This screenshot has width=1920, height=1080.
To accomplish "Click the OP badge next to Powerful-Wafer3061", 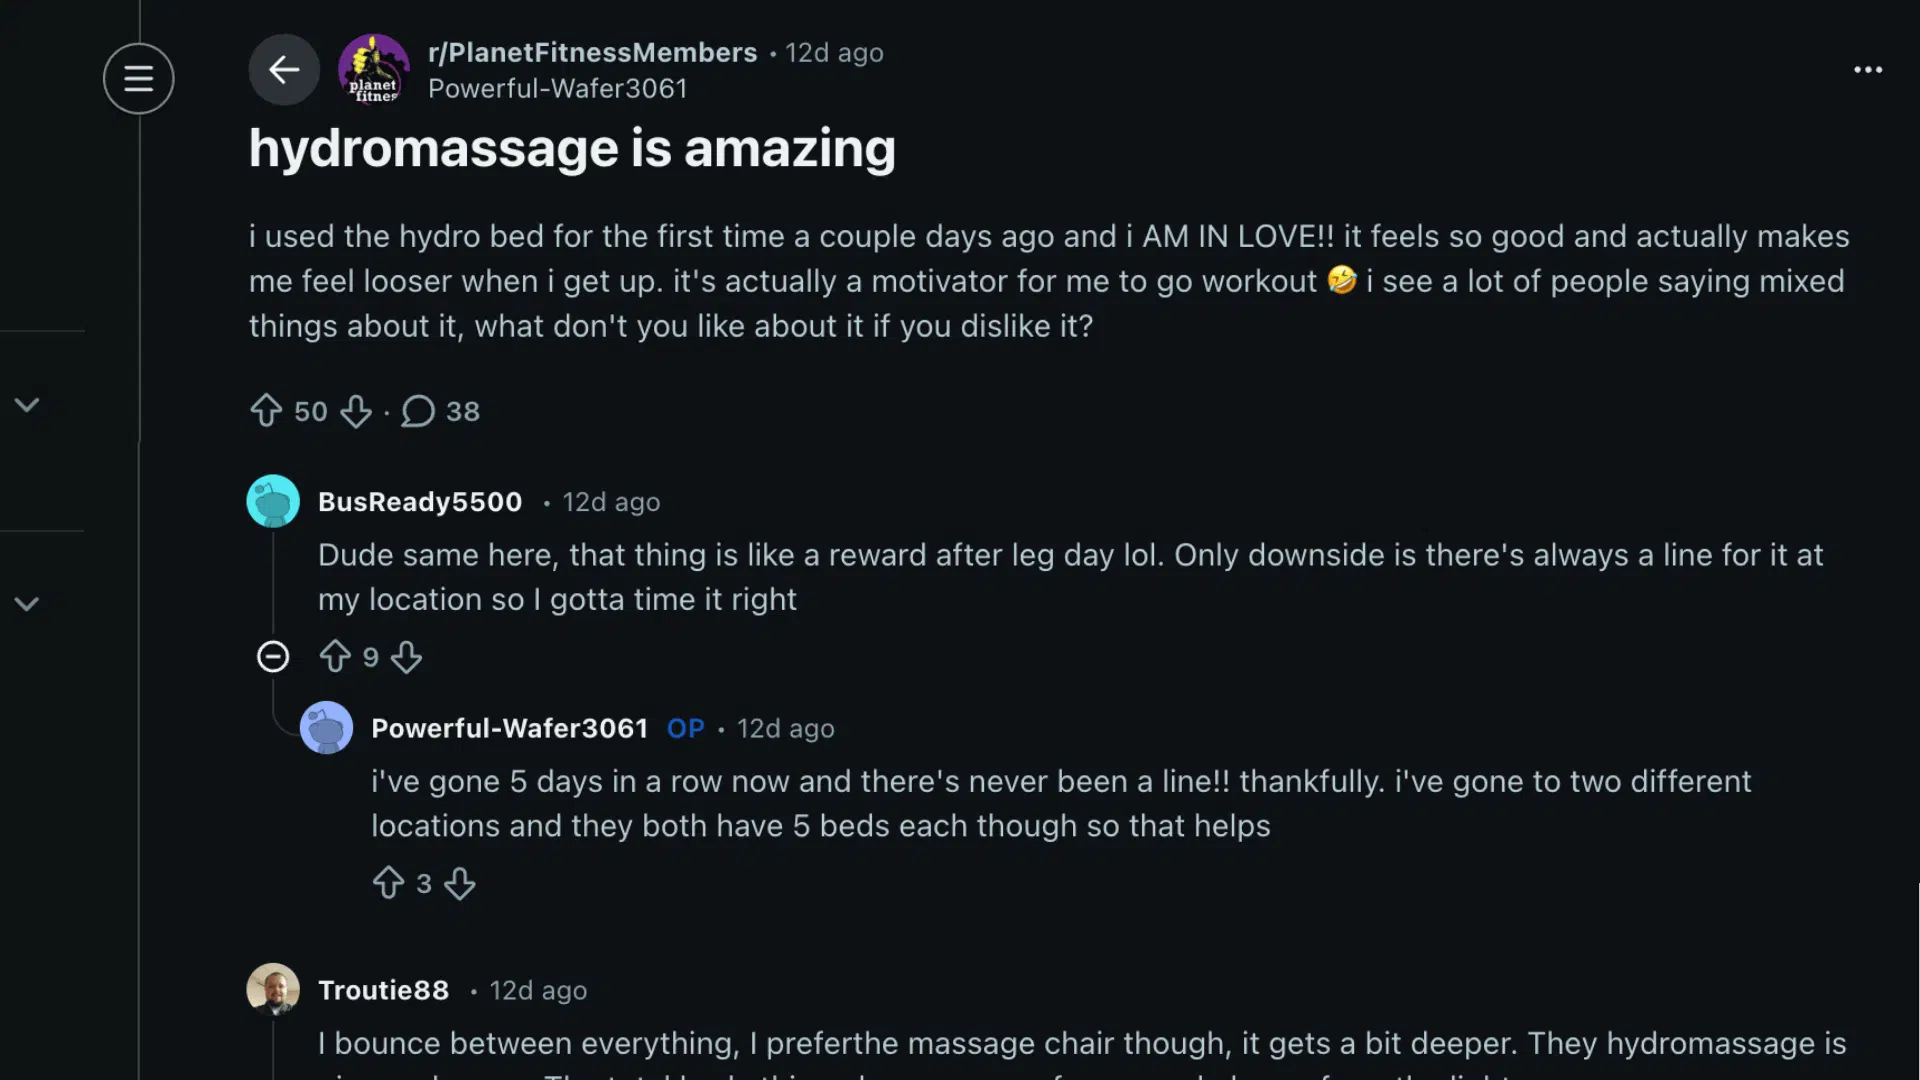I will (x=686, y=728).
